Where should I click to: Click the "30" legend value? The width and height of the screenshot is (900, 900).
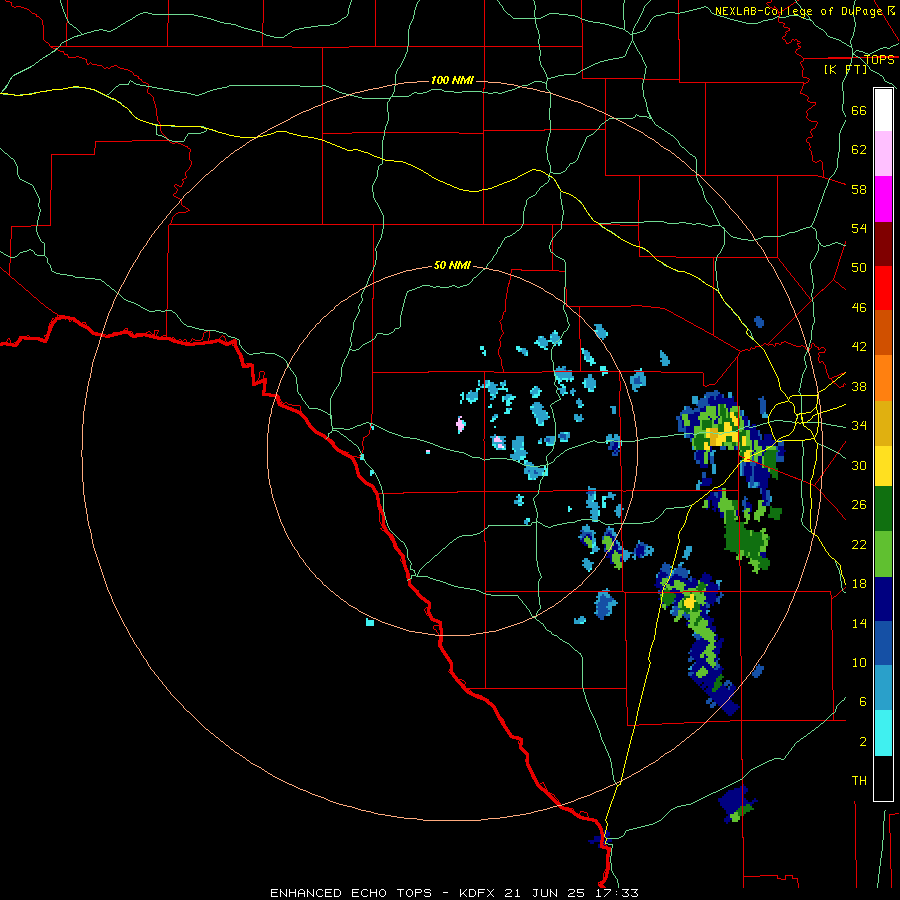[x=859, y=465]
